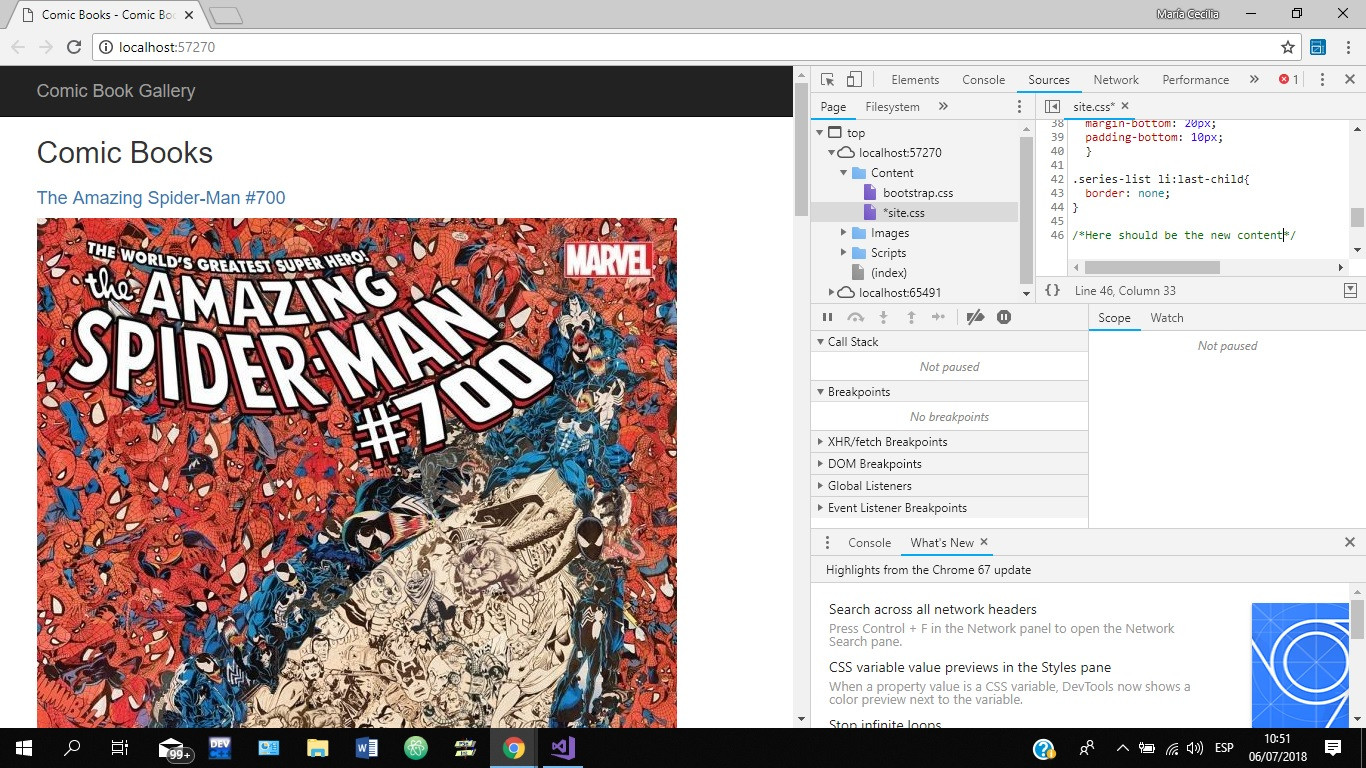Close the site.css editor tab
This screenshot has width=1366, height=768.
[x=1125, y=106]
